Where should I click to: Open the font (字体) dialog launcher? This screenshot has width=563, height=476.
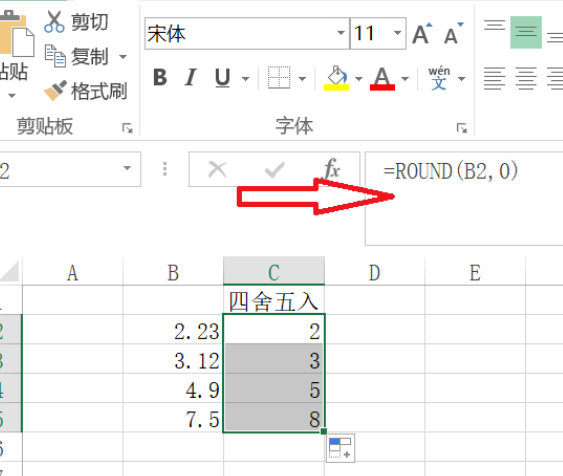coord(462,128)
